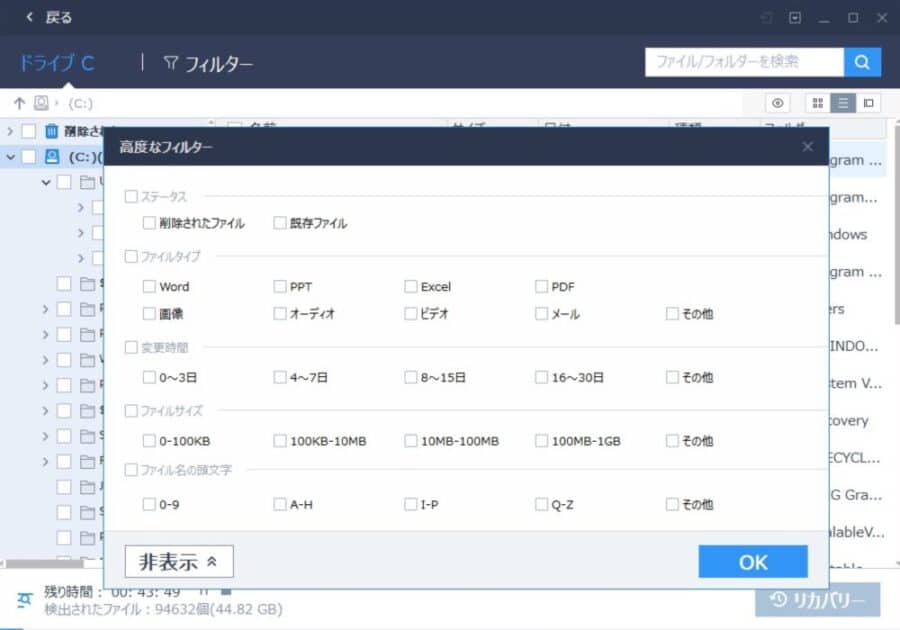Check the Excel file type

point(410,286)
